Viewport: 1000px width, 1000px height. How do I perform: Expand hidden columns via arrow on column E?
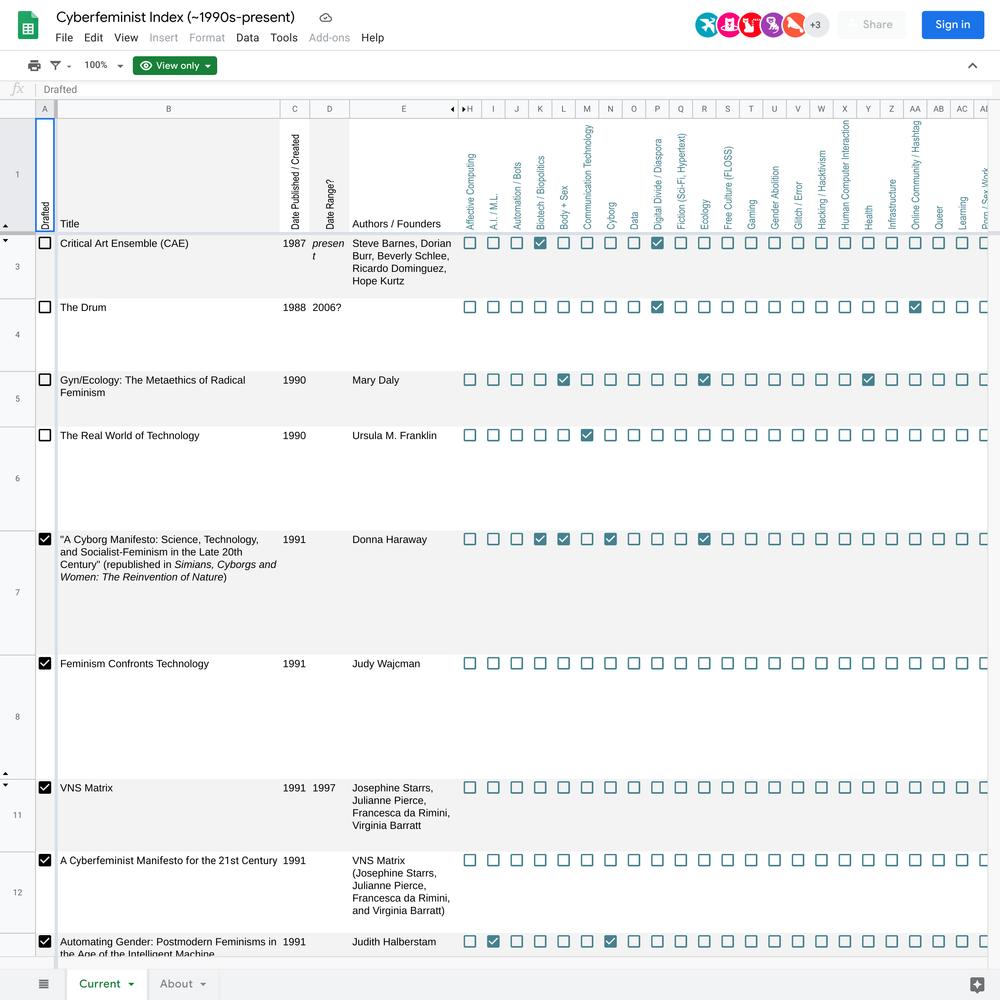452,109
